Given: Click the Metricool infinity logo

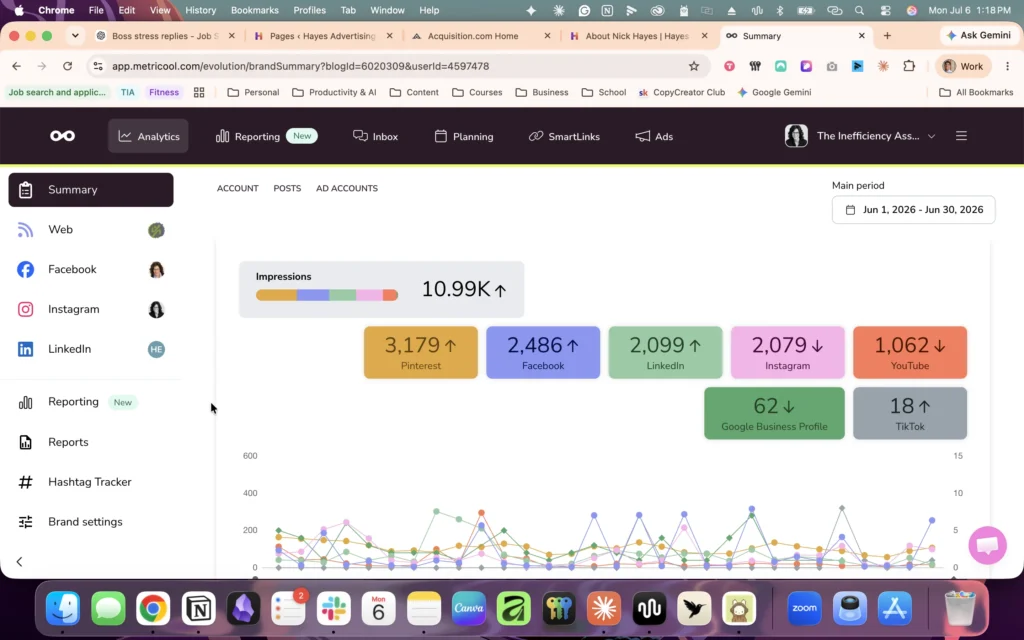Looking at the screenshot, I should 63,136.
